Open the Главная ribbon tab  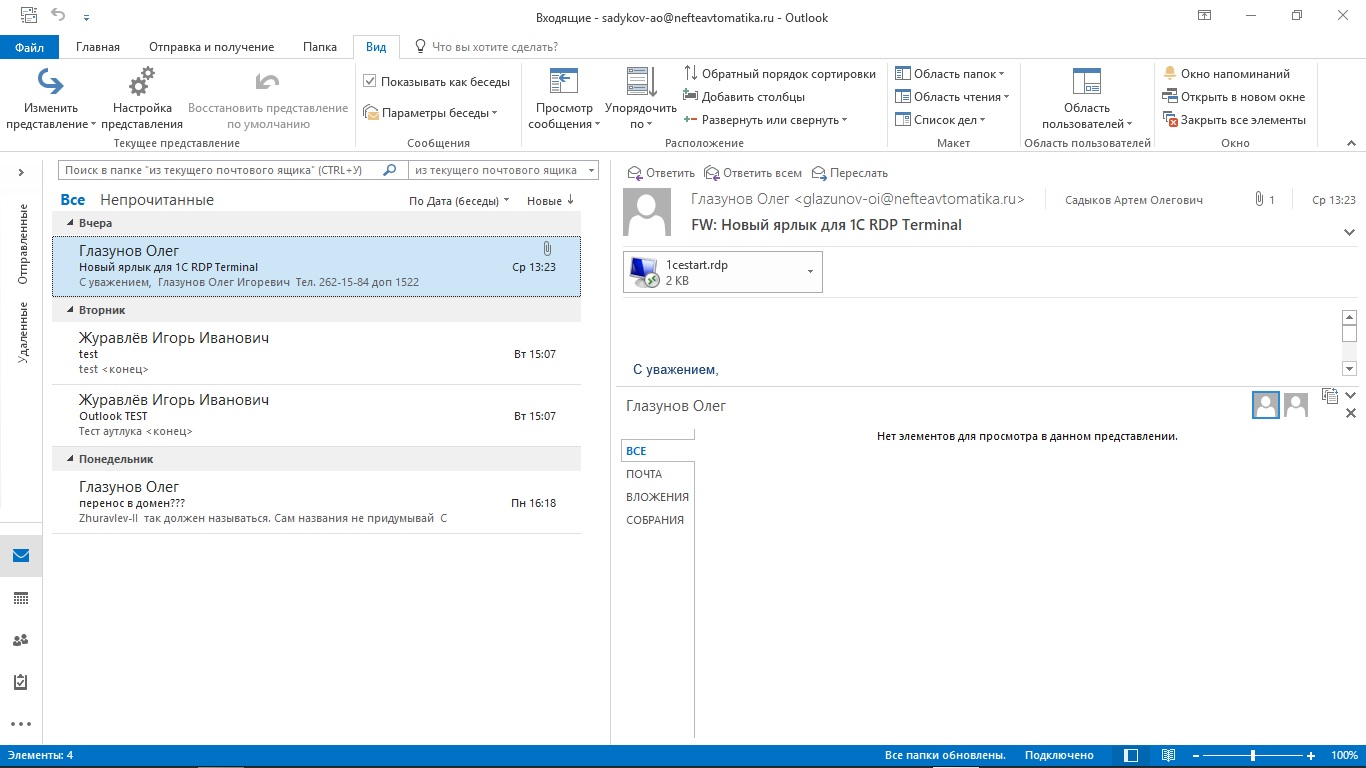[98, 47]
